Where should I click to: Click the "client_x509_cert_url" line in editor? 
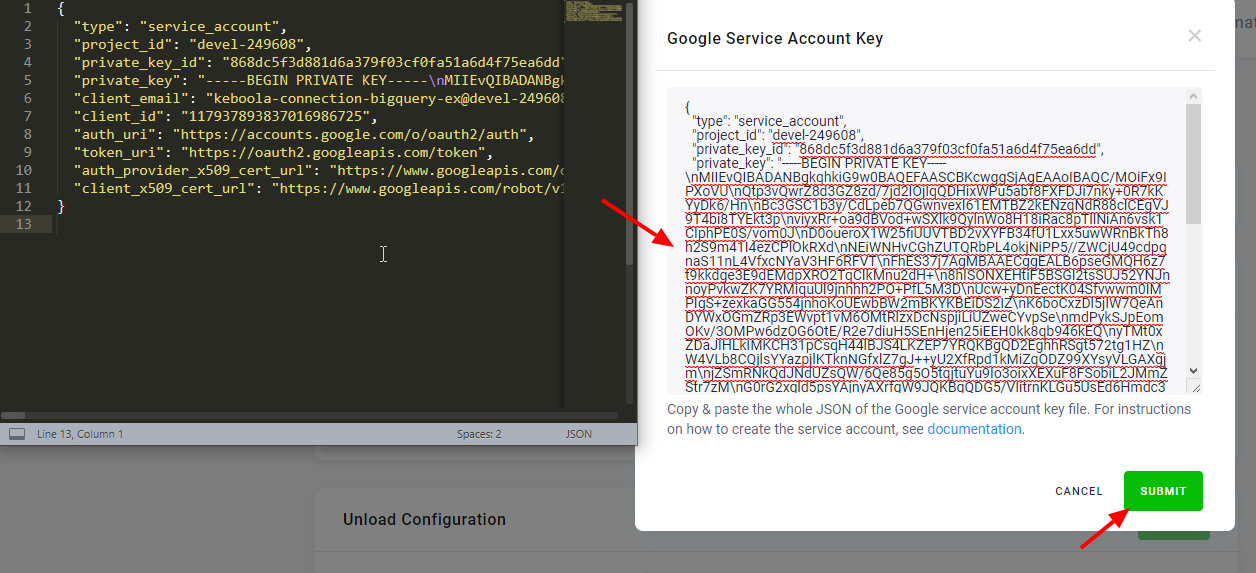pos(320,188)
